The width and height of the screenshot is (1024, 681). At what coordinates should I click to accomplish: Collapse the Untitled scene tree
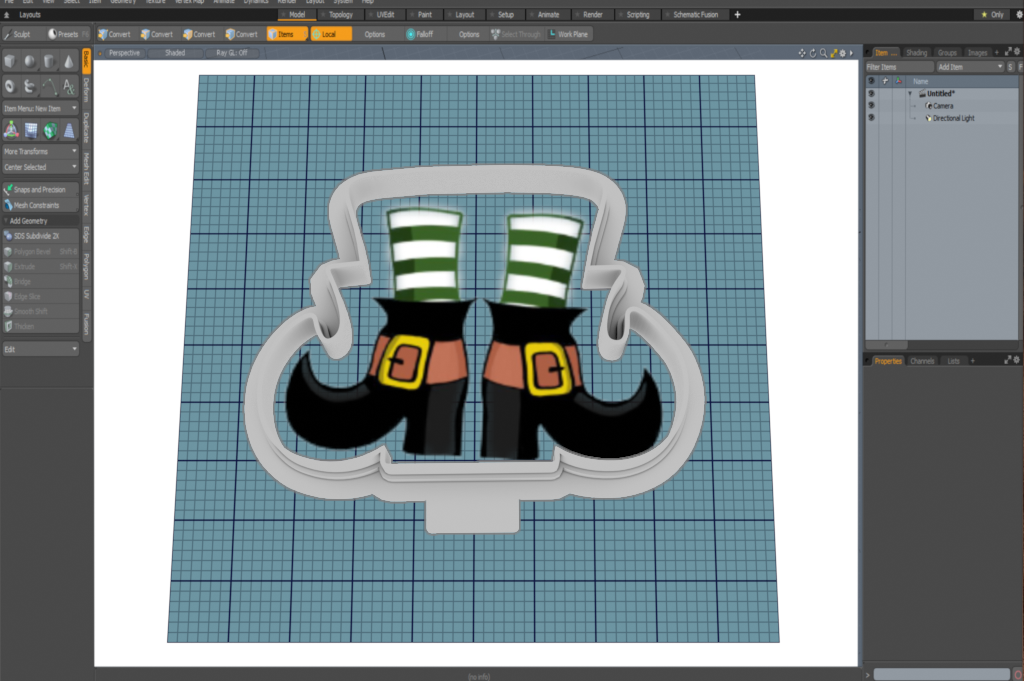[910, 93]
